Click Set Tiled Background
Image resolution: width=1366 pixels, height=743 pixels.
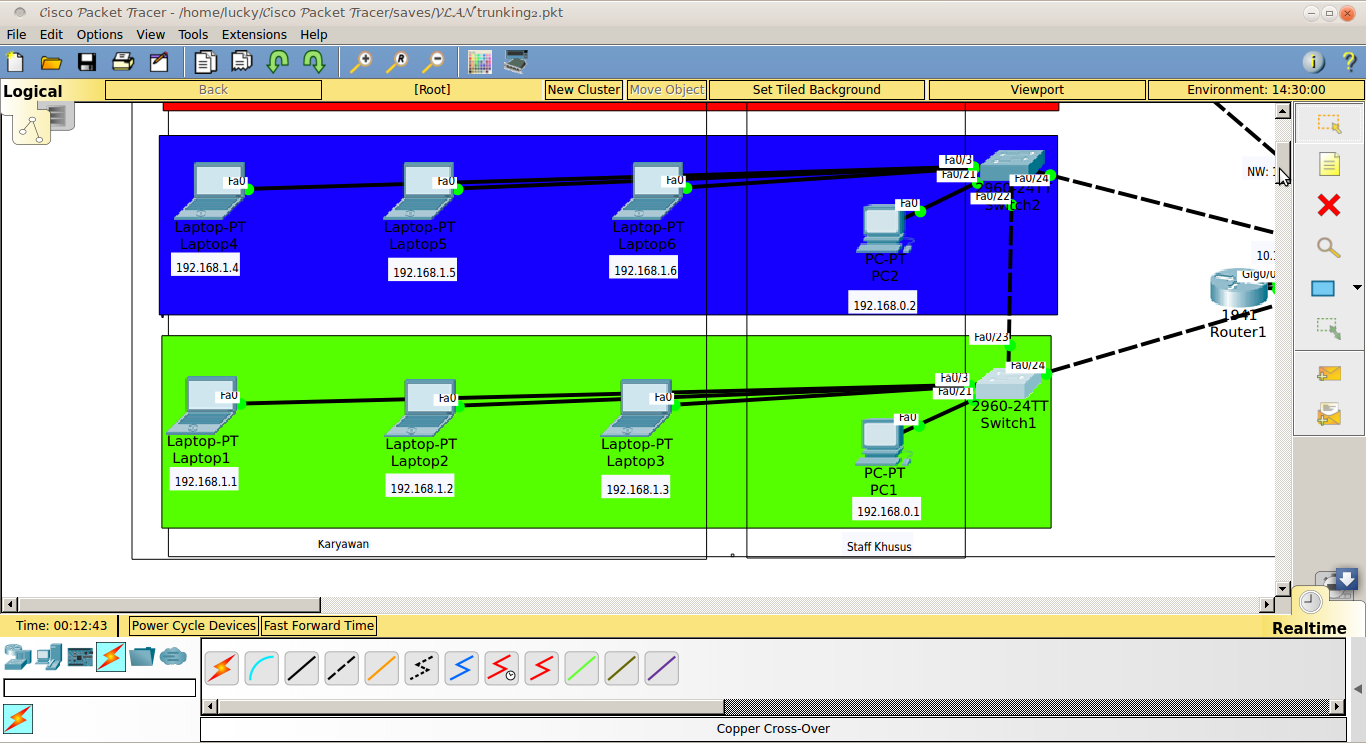pyautogui.click(x=817, y=89)
